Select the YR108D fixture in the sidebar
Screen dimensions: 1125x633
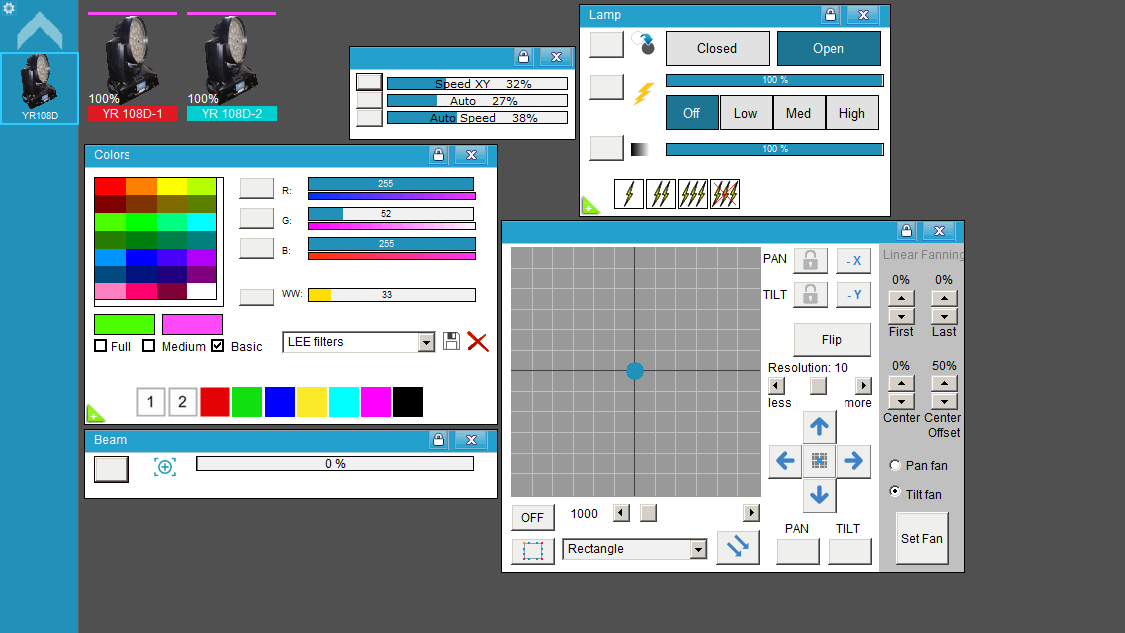[x=39, y=88]
